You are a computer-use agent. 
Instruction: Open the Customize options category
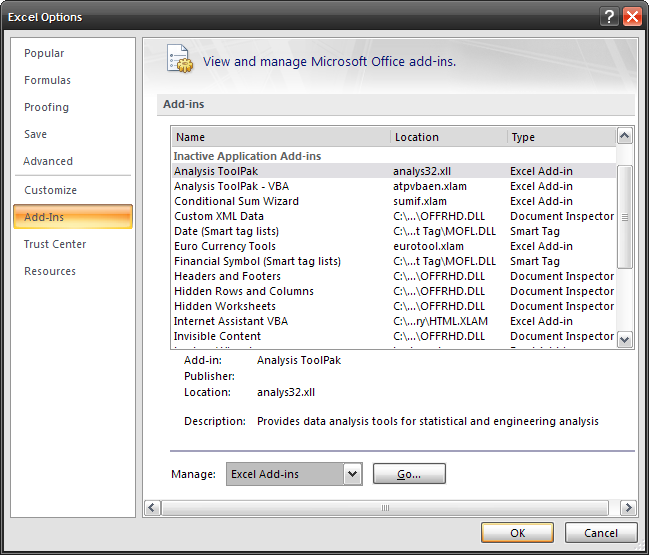tap(50, 190)
